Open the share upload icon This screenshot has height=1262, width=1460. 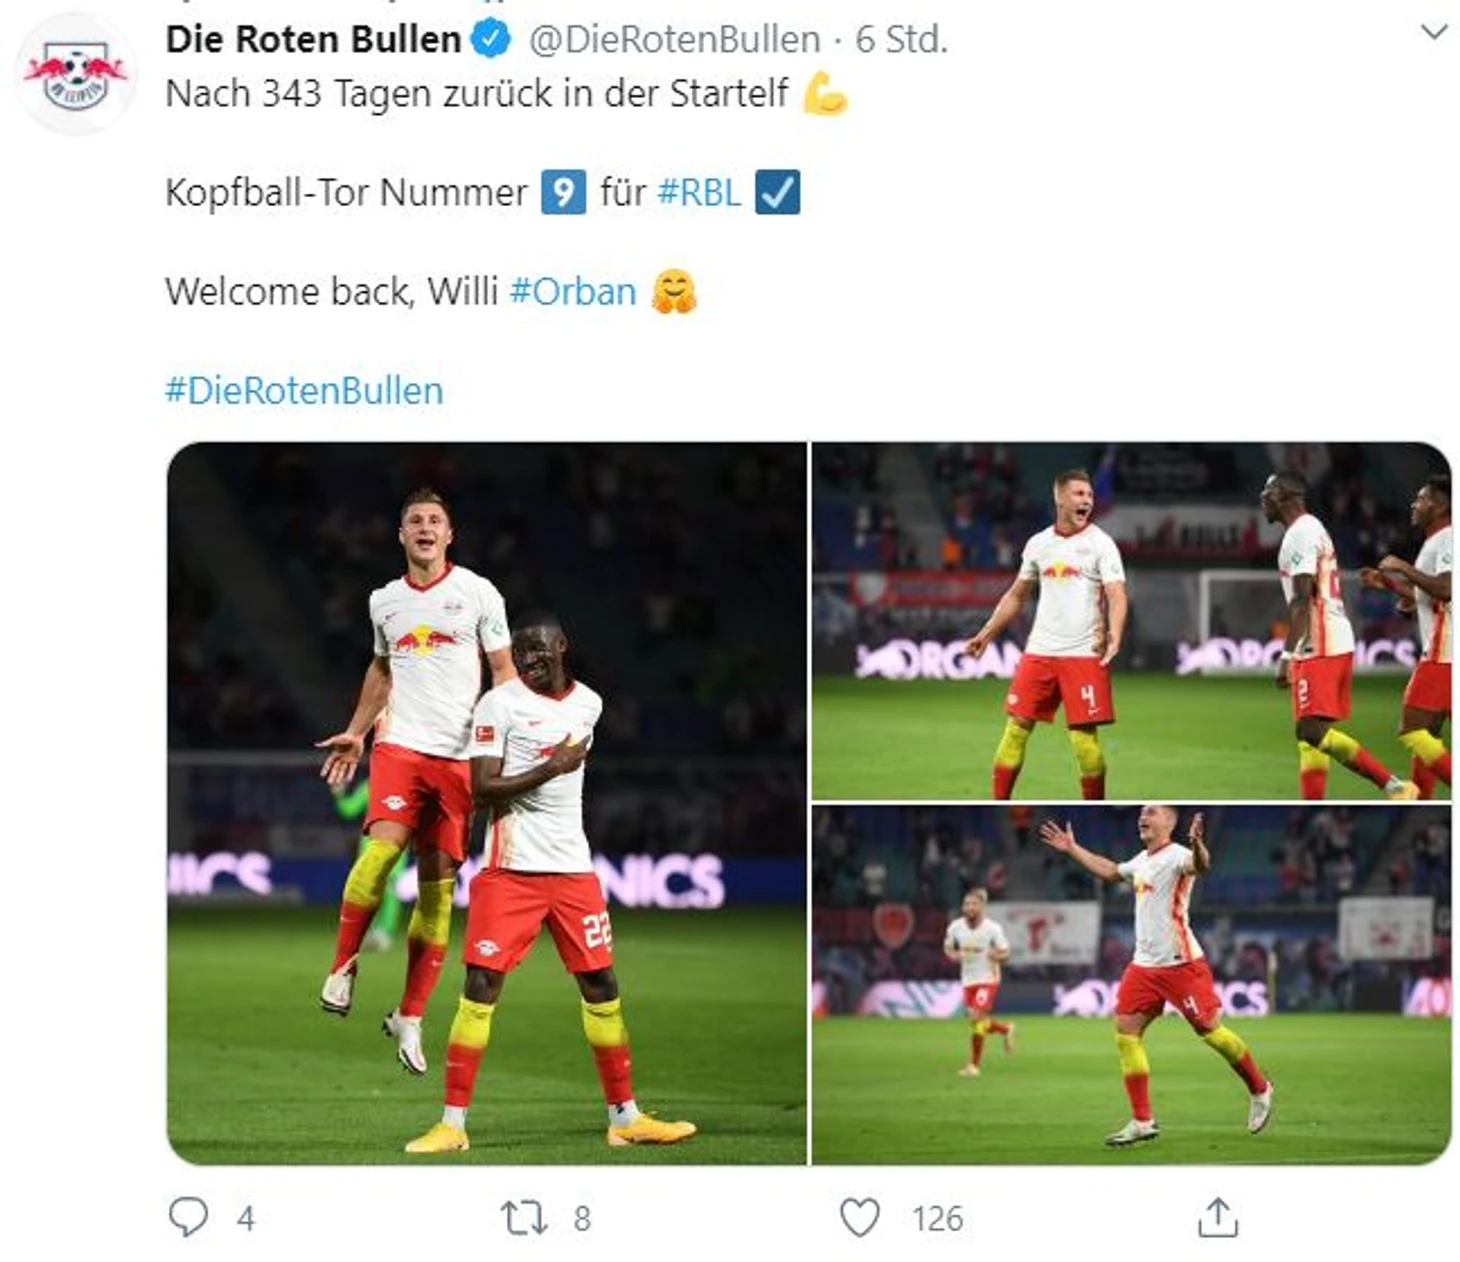point(1217,1217)
